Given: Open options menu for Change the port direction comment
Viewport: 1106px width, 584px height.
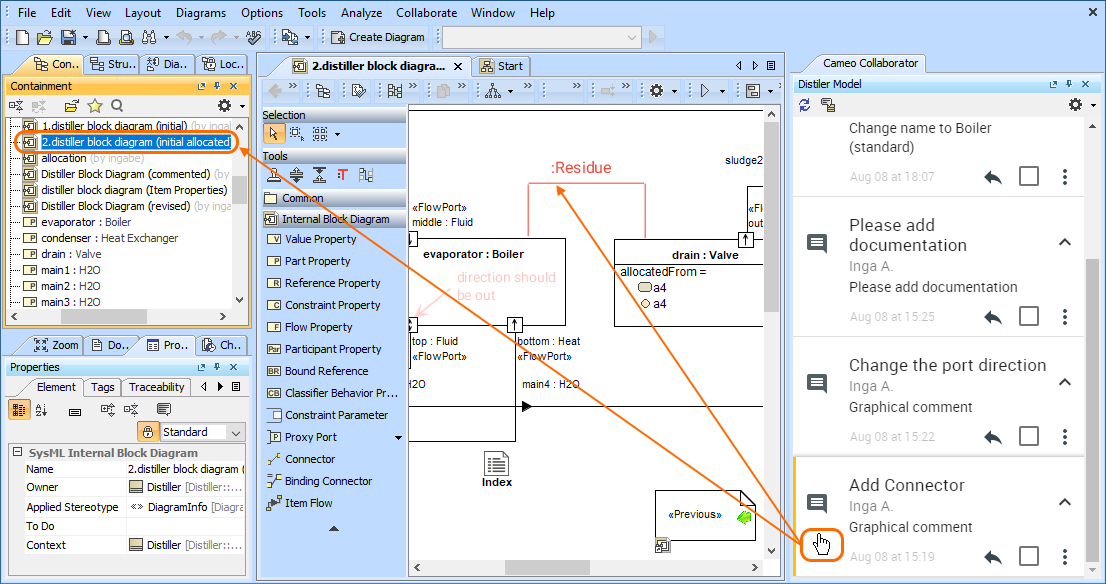Looking at the screenshot, I should (x=1065, y=437).
